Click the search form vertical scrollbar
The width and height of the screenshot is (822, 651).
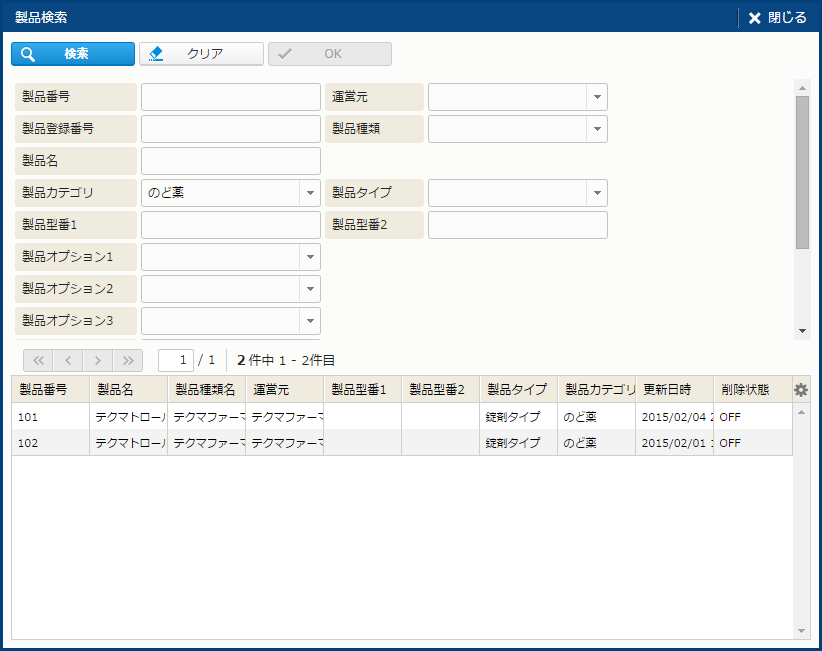click(x=802, y=172)
